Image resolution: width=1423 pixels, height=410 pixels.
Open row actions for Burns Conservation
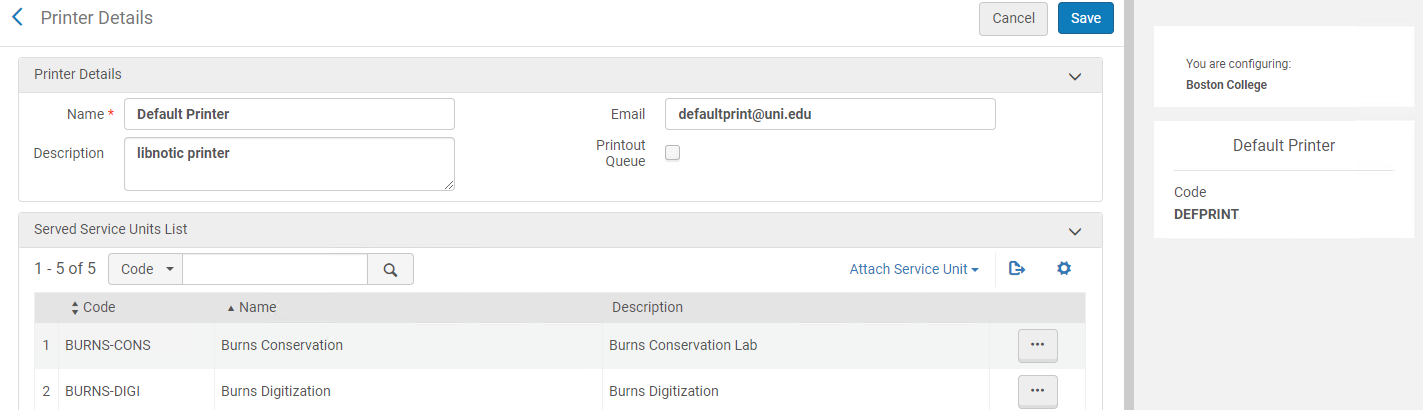(1037, 345)
